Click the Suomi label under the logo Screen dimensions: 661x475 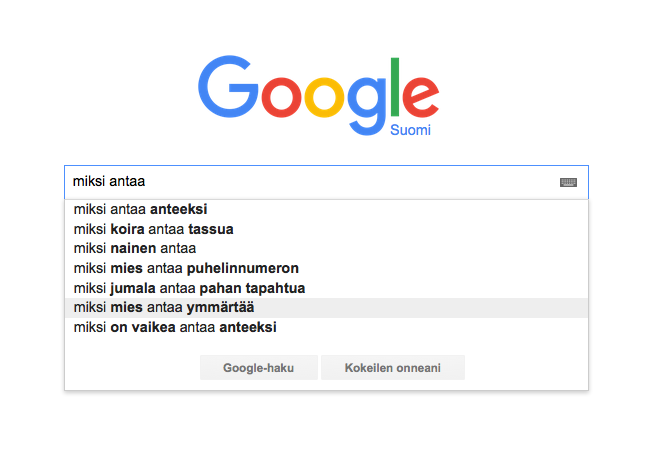point(410,130)
